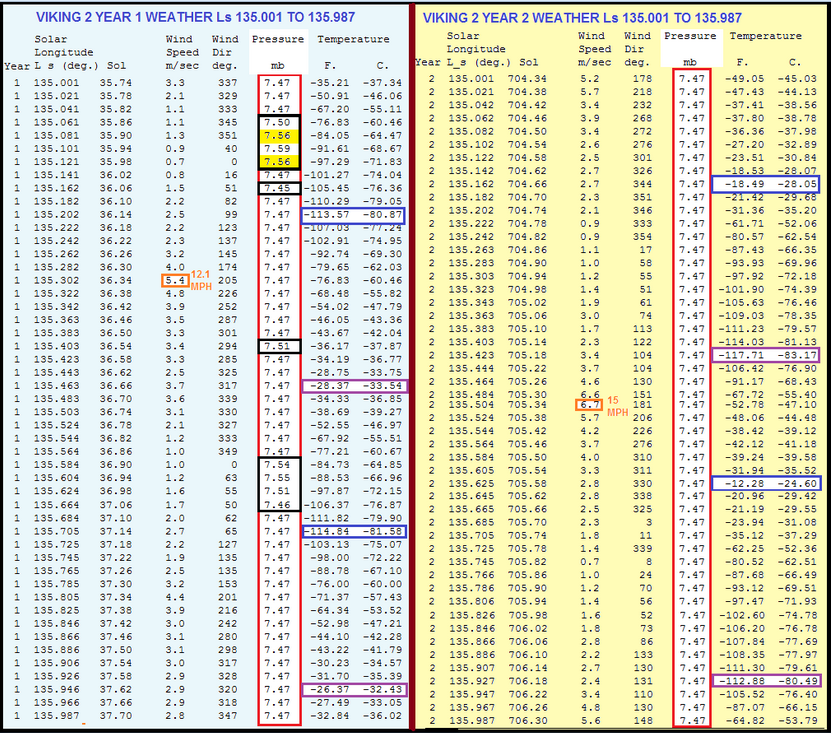Click the pressure value 7.54
This screenshot has width=831, height=733.
tap(278, 465)
